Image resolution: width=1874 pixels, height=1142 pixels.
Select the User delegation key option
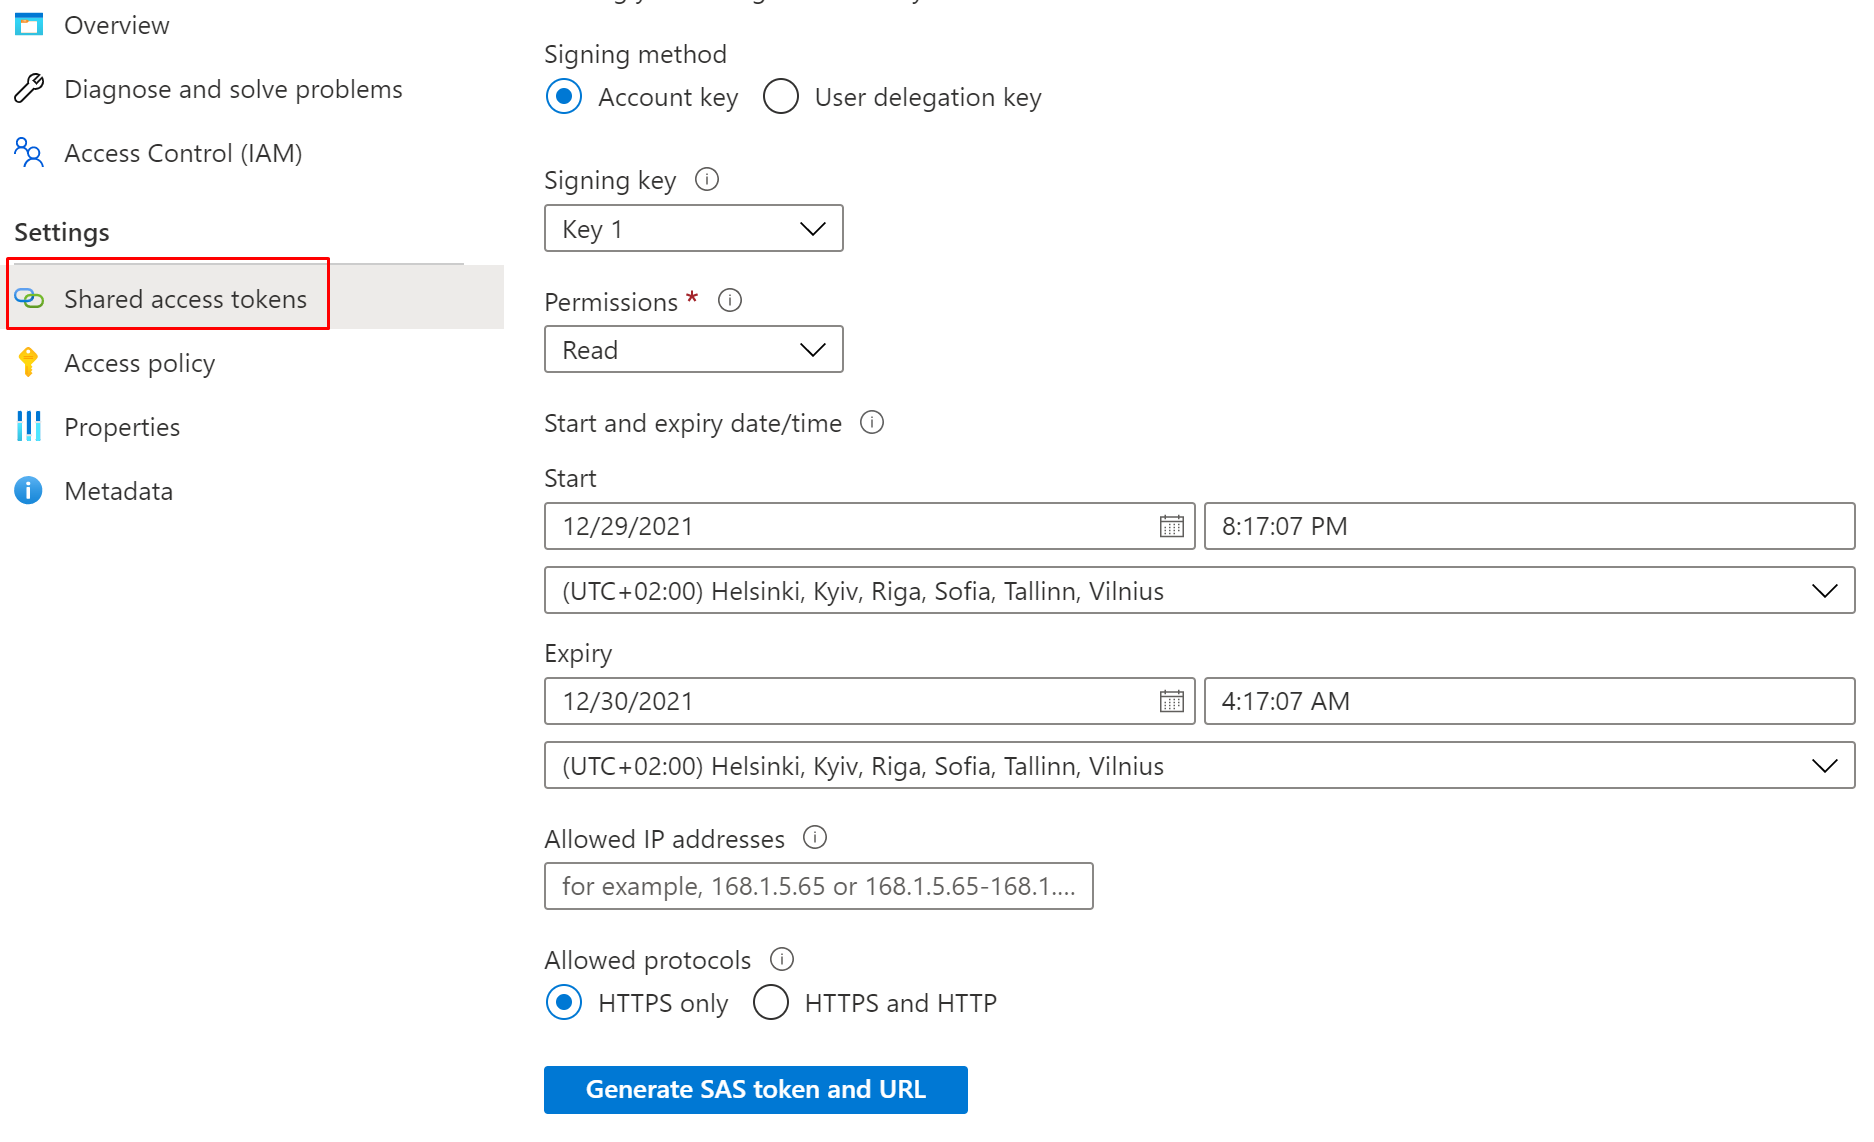click(x=781, y=97)
